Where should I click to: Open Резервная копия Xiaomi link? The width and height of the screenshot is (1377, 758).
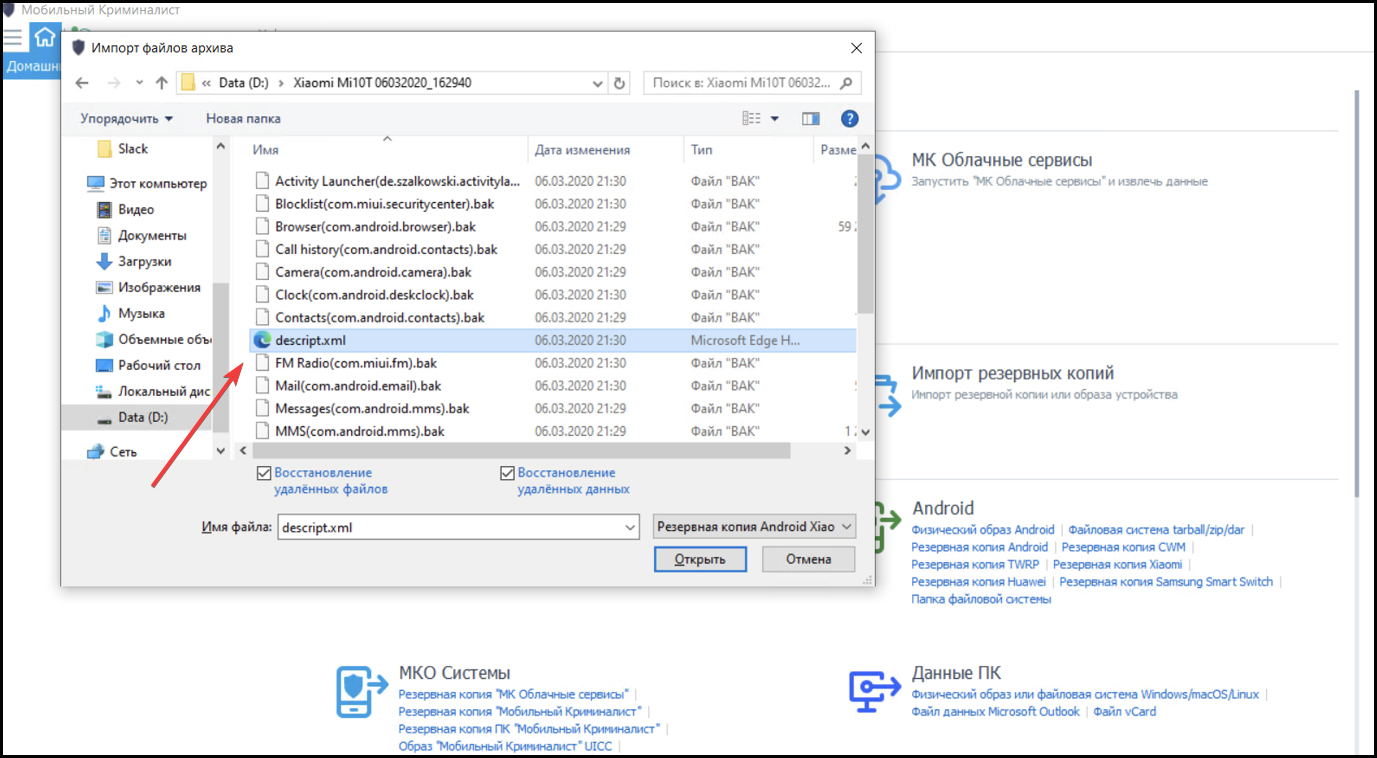click(1117, 564)
